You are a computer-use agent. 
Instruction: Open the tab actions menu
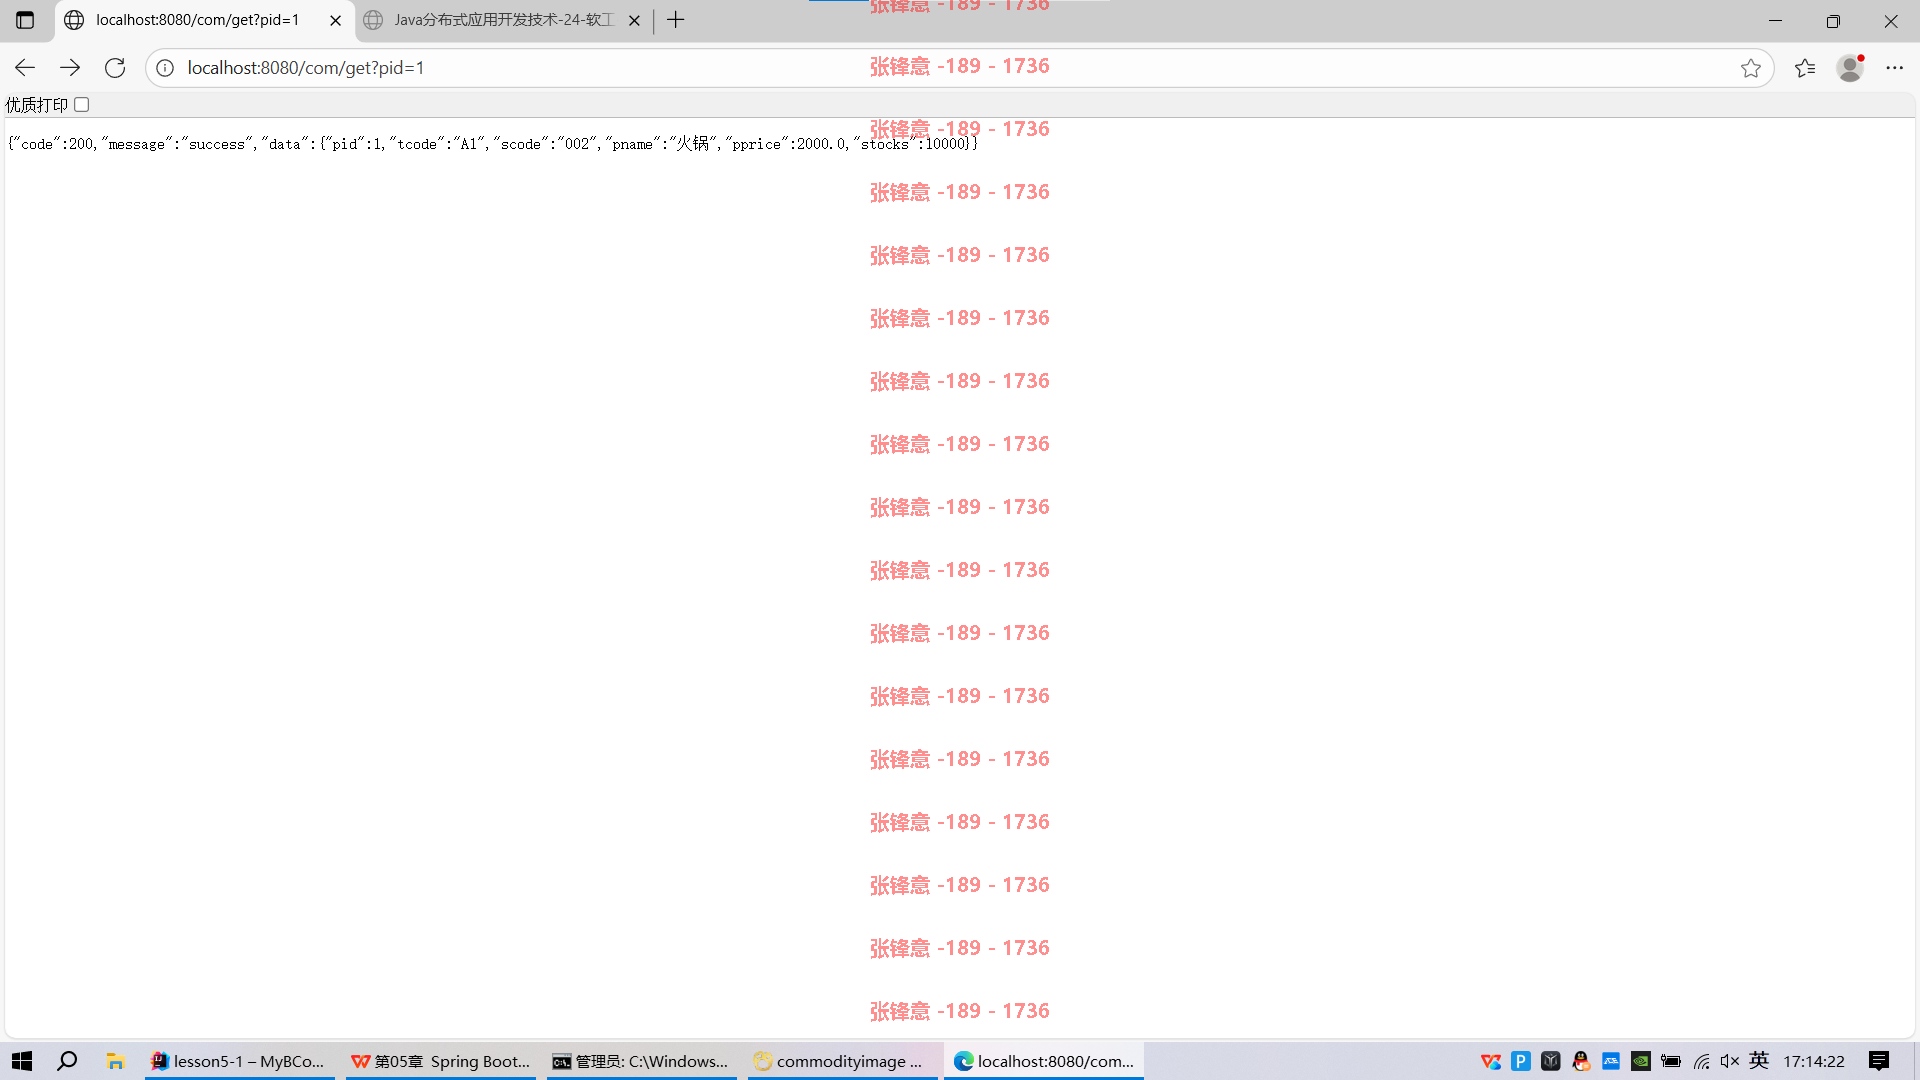coord(25,20)
